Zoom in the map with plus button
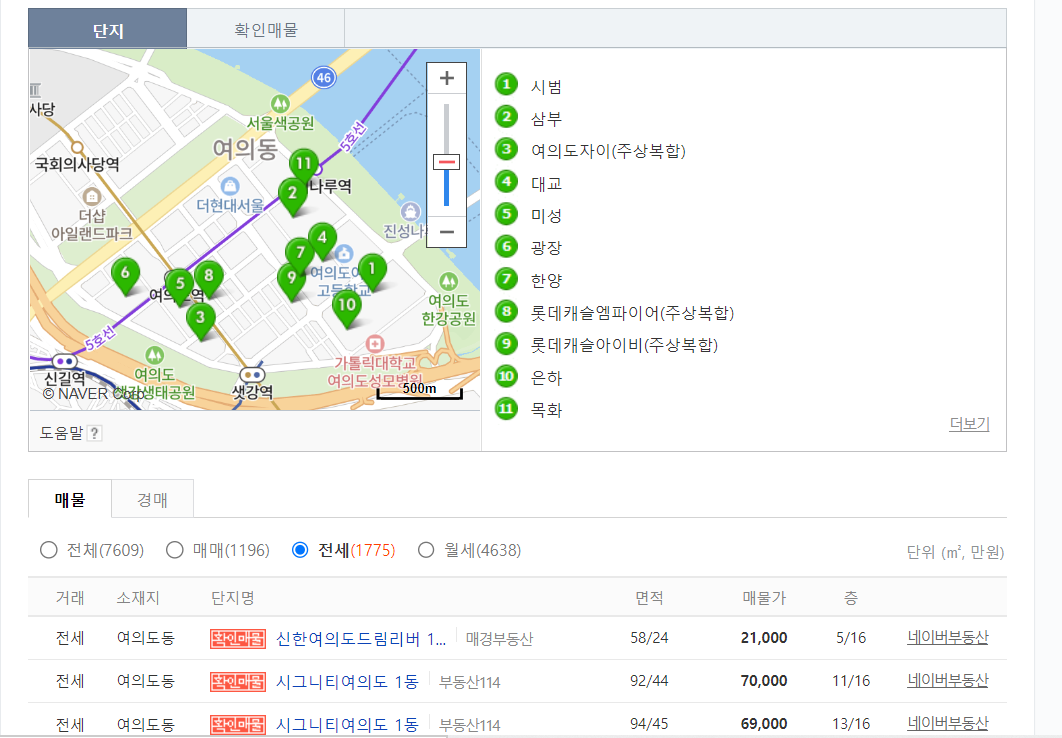This screenshot has width=1062, height=738. (446, 78)
